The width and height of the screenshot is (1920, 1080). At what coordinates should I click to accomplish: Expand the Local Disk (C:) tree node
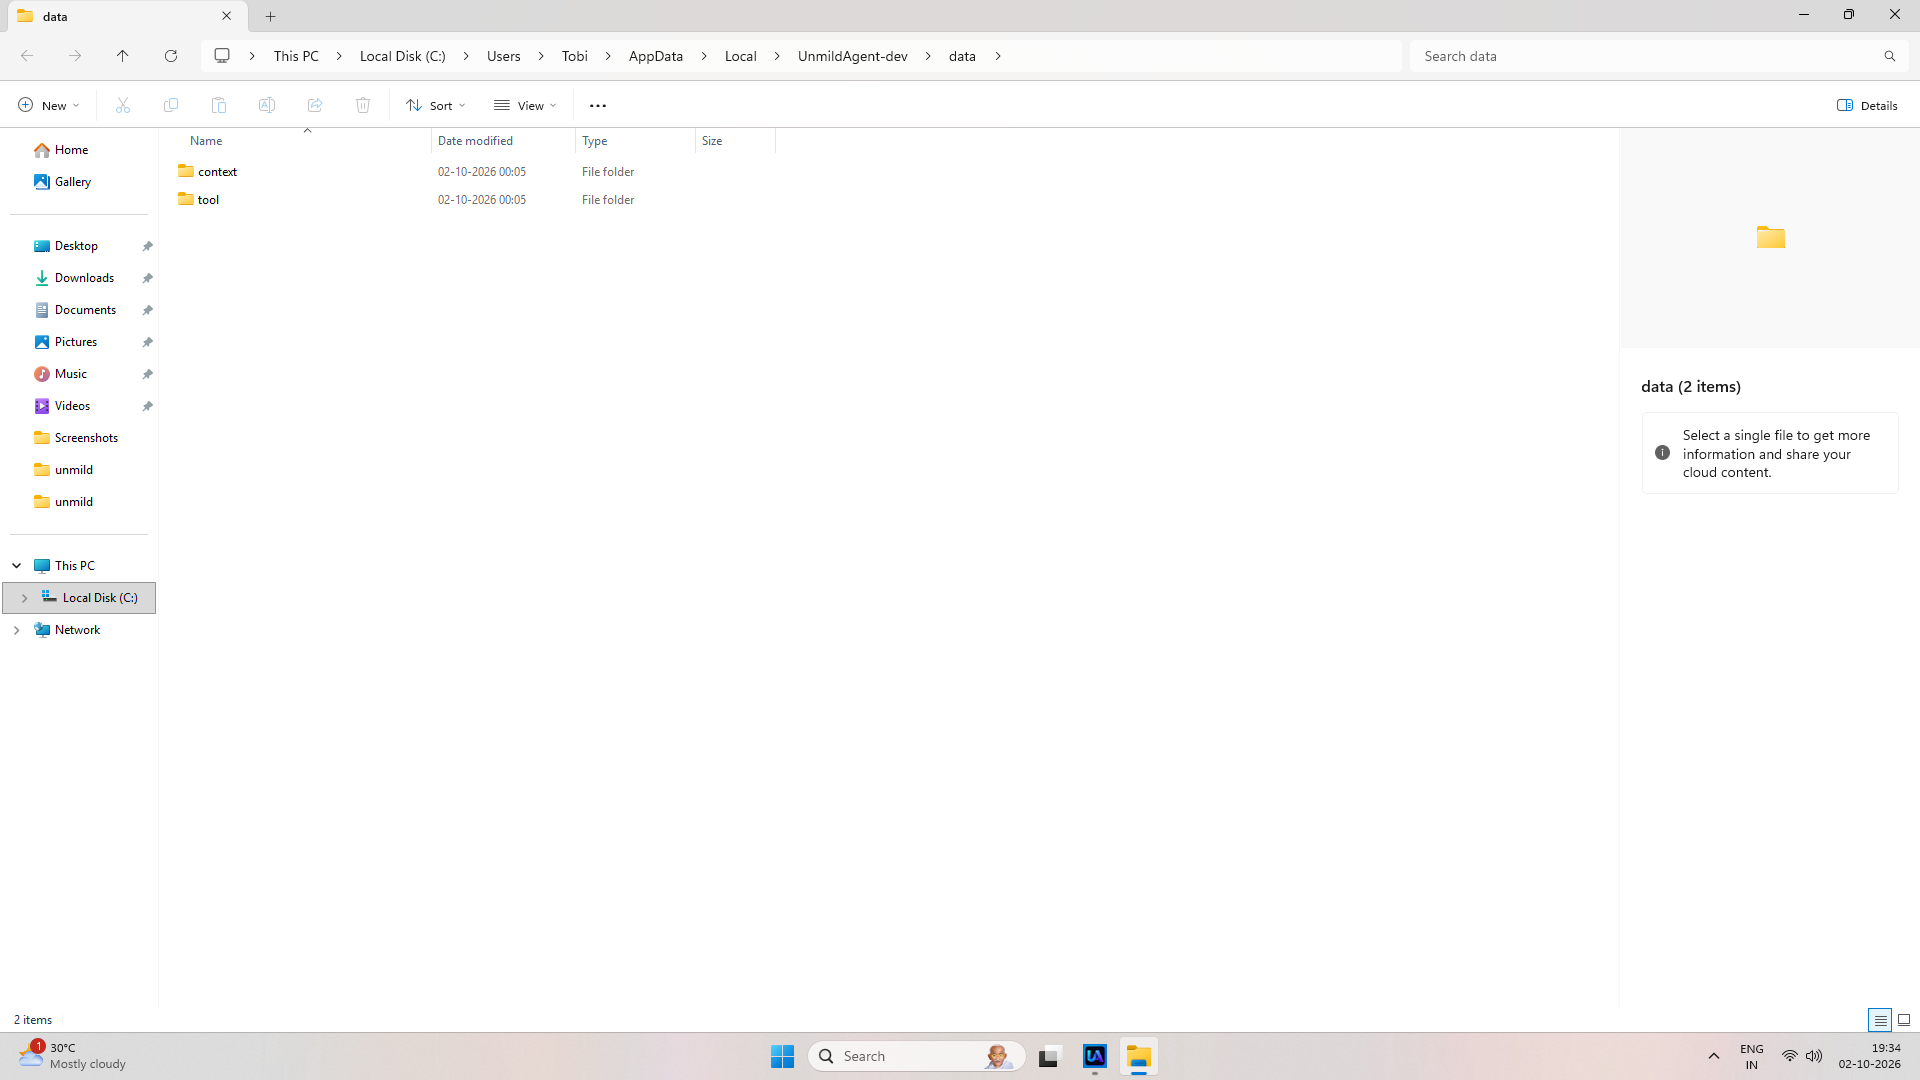click(x=25, y=598)
